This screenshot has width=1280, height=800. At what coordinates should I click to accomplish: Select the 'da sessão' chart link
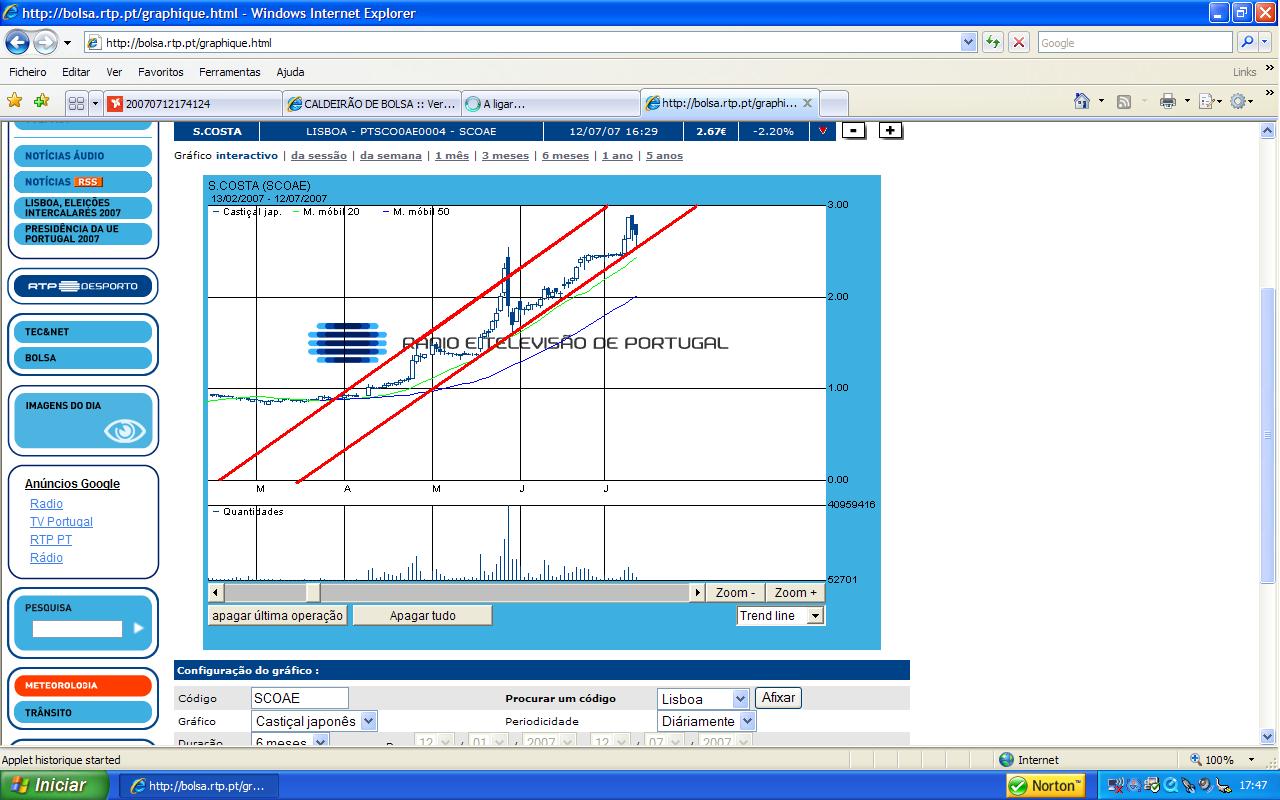coord(319,156)
